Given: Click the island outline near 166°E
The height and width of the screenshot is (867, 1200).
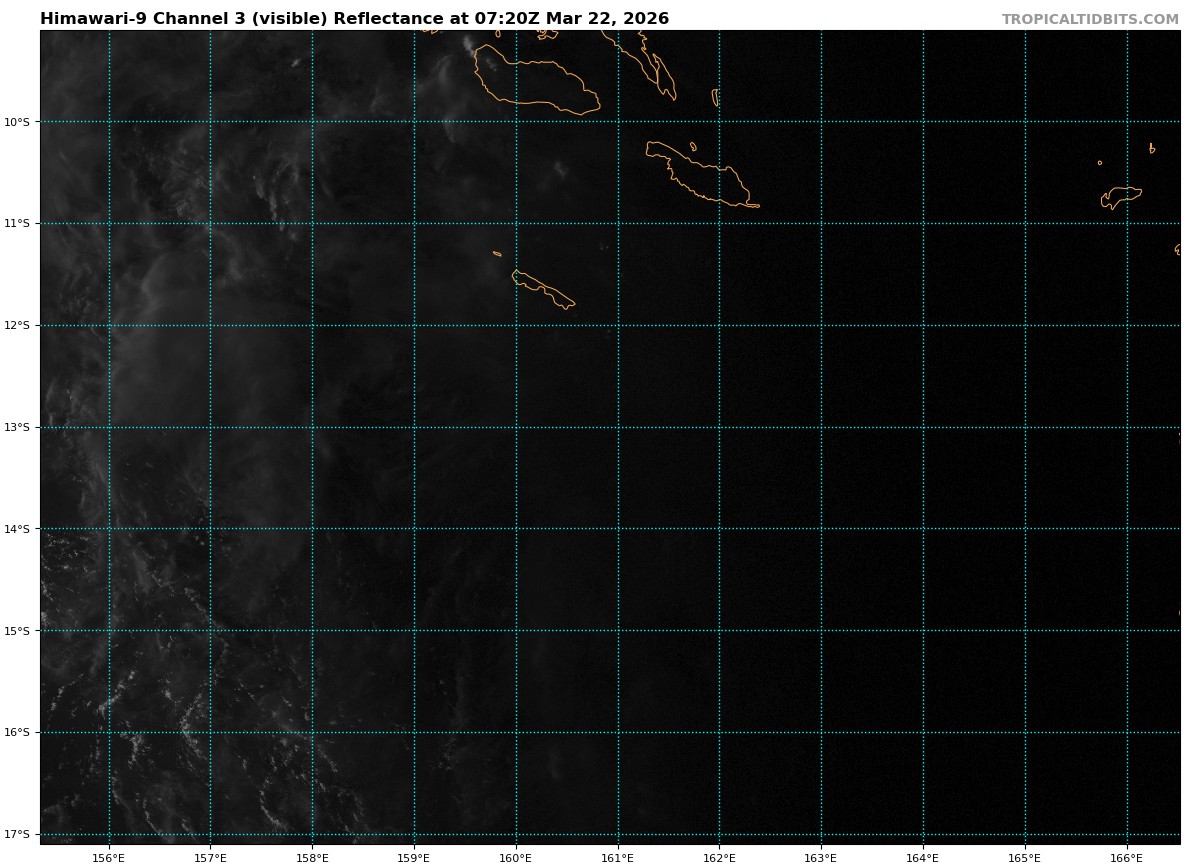Looking at the screenshot, I should tap(1121, 196).
